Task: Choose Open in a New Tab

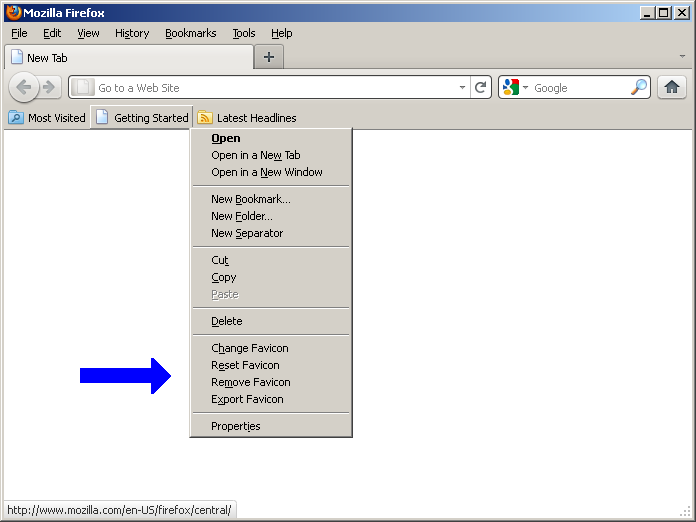Action: coord(271,155)
